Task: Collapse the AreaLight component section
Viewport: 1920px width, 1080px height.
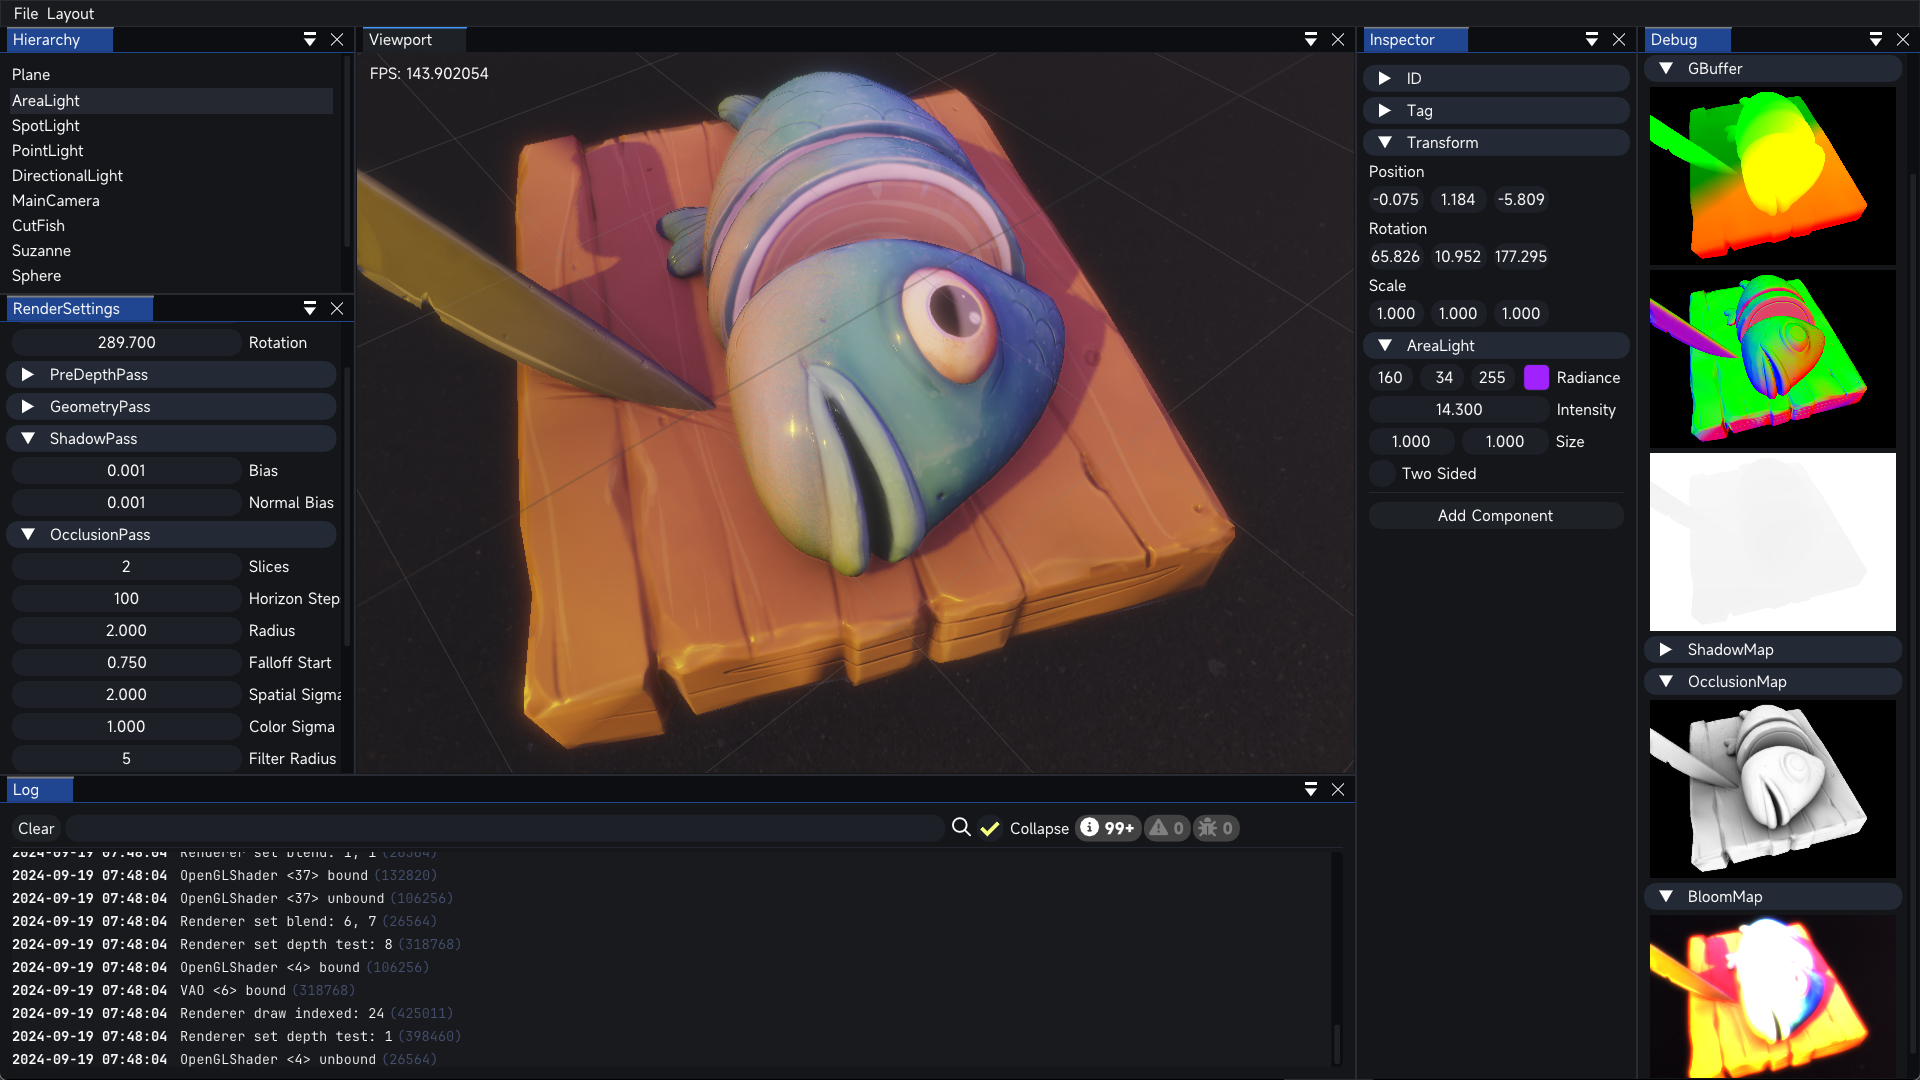Action: (x=1496, y=346)
